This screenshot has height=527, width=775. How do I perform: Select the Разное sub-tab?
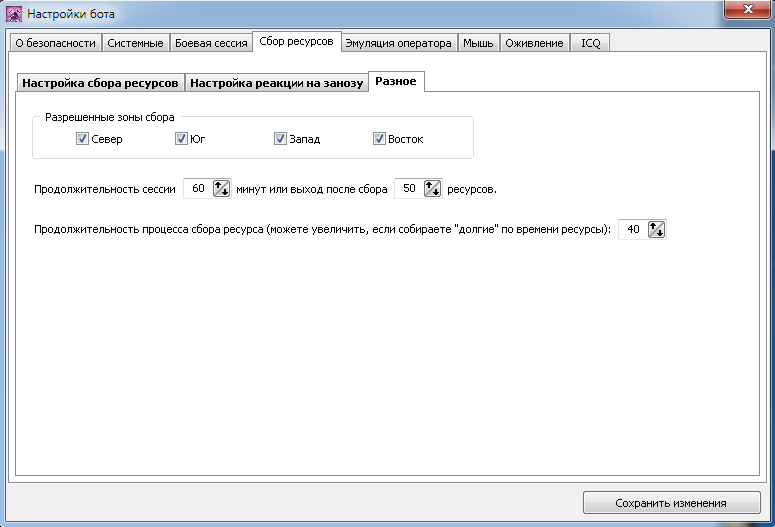coord(396,81)
